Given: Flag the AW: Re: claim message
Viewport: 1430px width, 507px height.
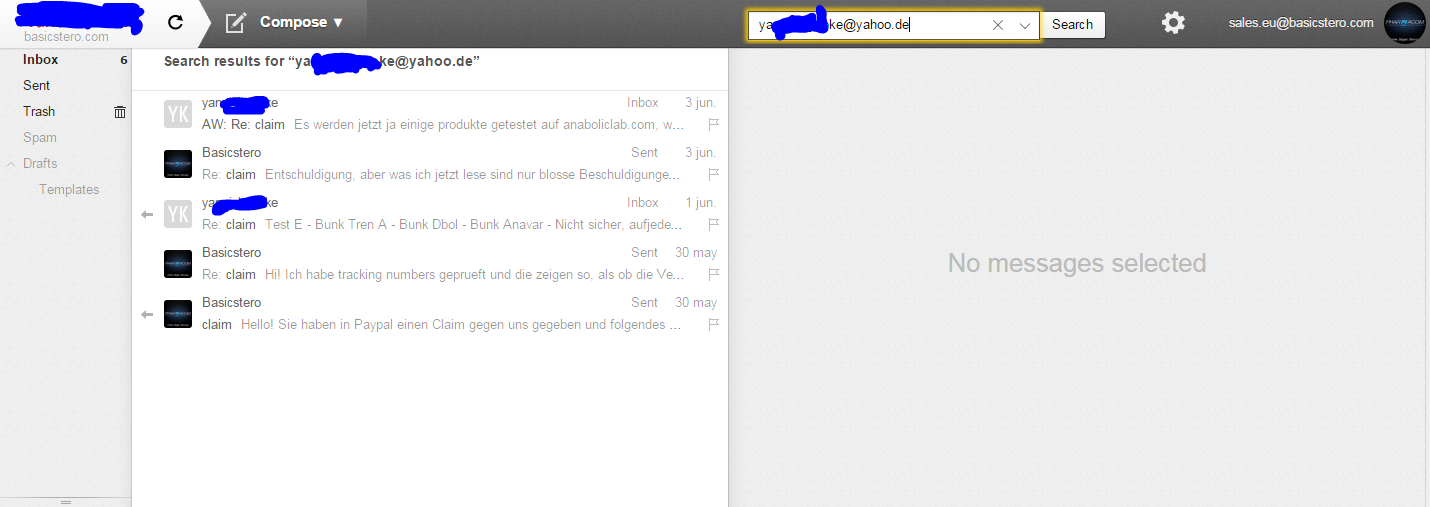Looking at the screenshot, I should [x=714, y=125].
